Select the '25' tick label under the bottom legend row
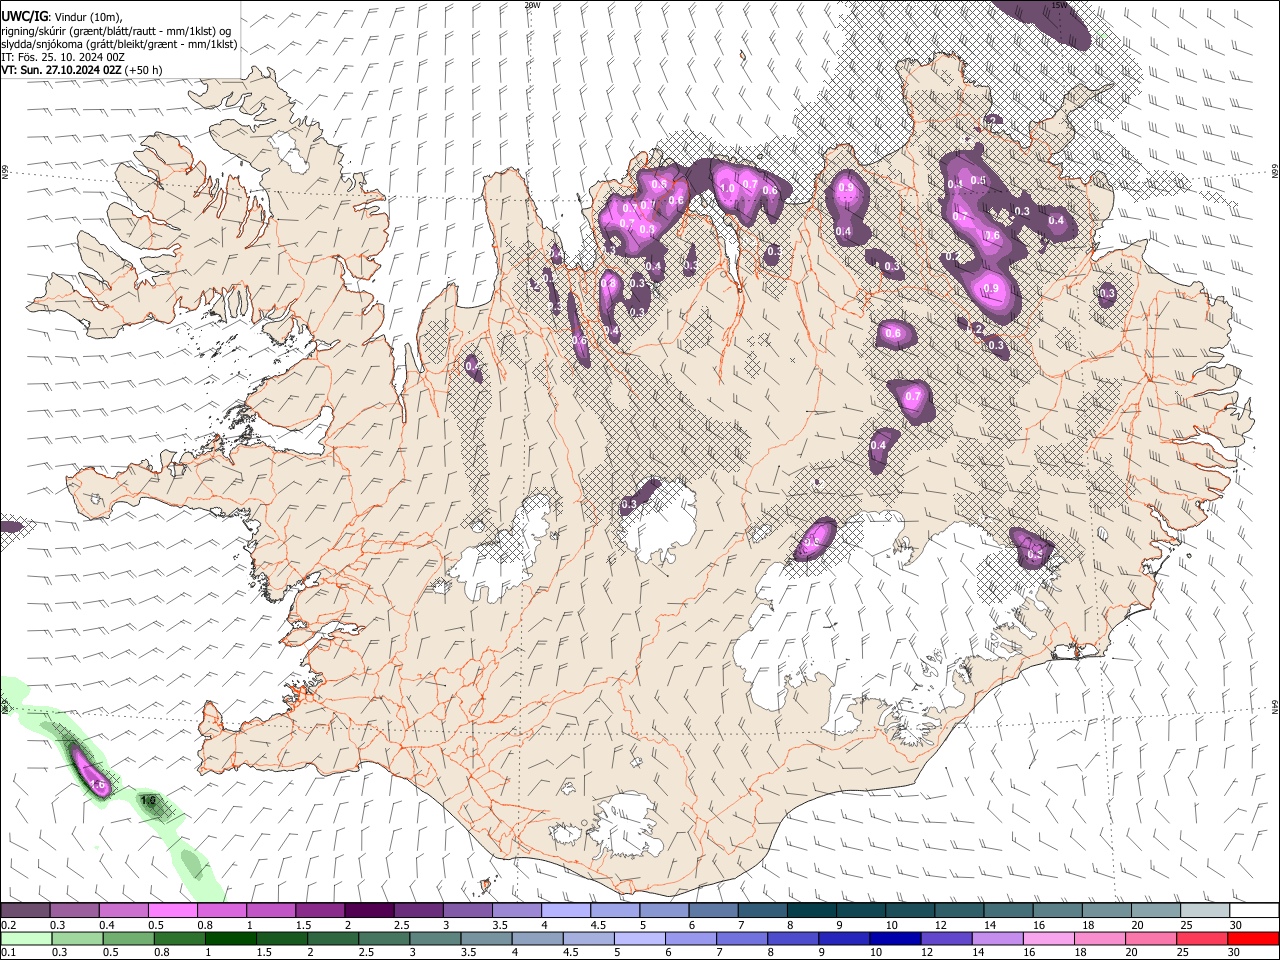The height and width of the screenshot is (960, 1280). pyautogui.click(x=1184, y=952)
